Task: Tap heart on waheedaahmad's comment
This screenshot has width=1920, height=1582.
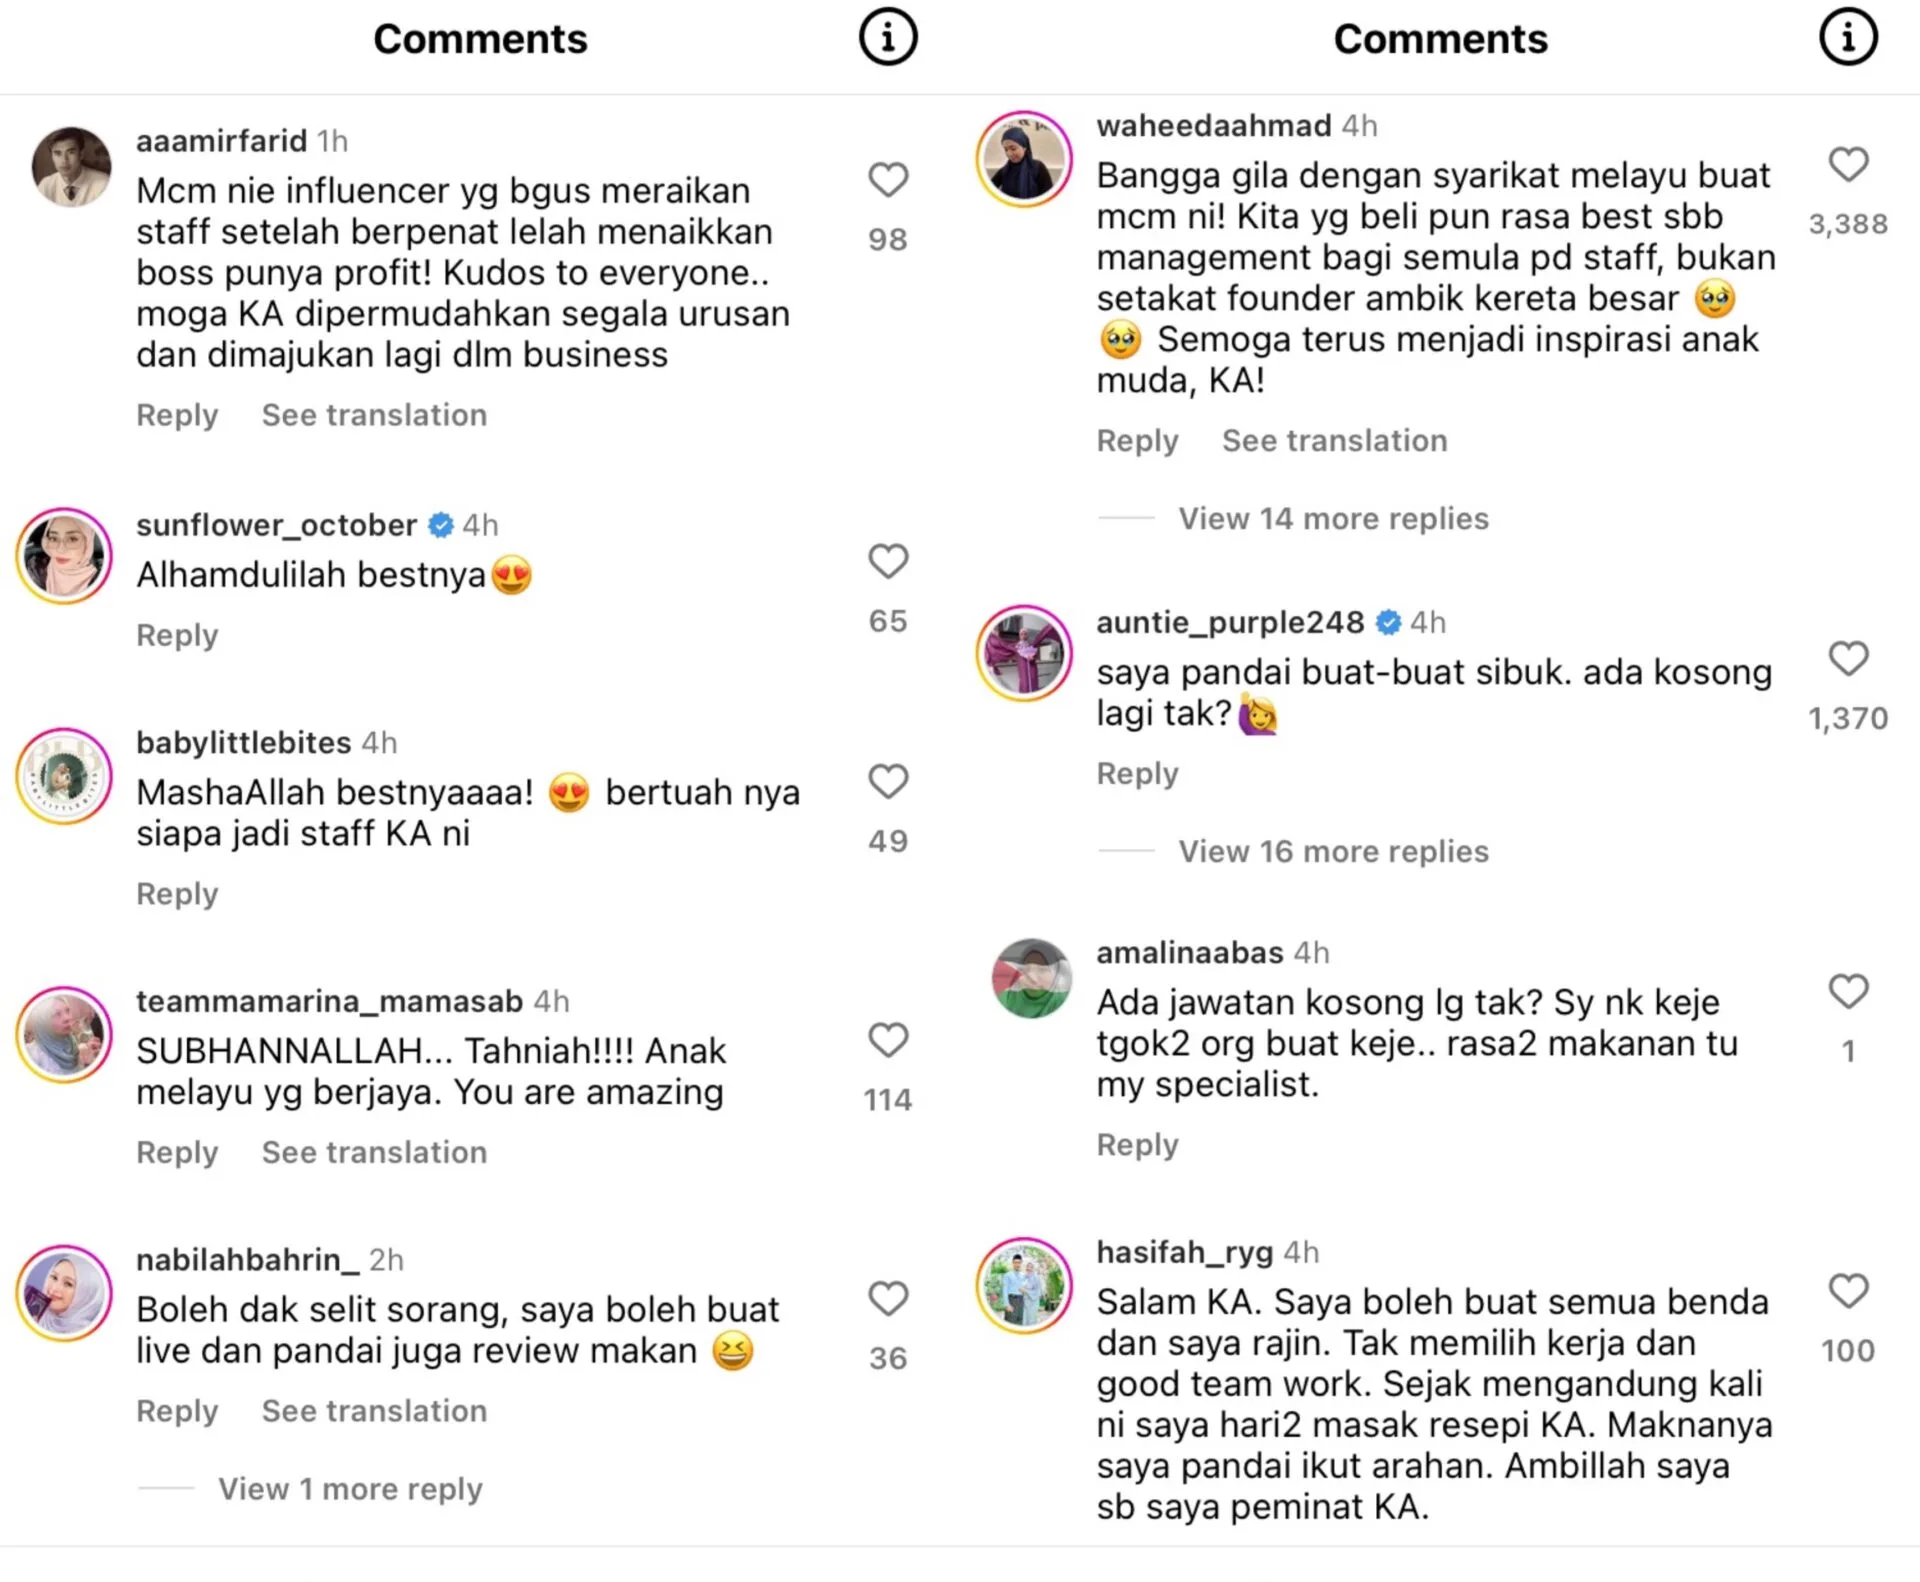Action: (x=1847, y=164)
